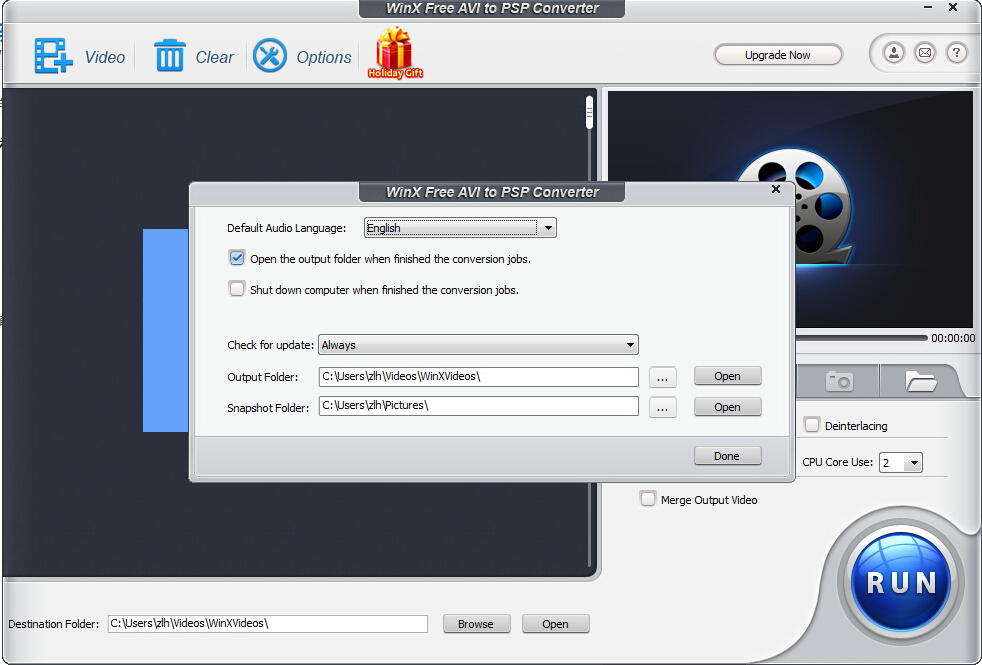The height and width of the screenshot is (665, 982).
Task: Toggle shut down computer when finished
Action: [x=237, y=289]
